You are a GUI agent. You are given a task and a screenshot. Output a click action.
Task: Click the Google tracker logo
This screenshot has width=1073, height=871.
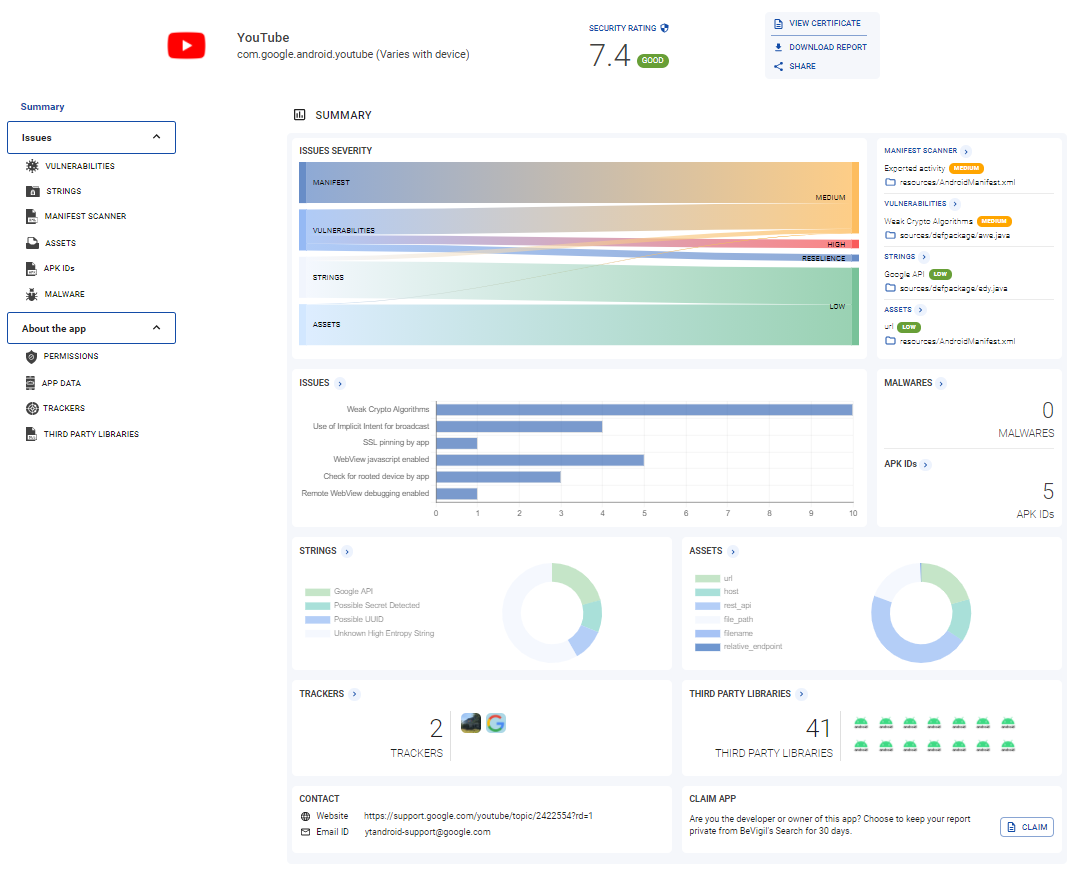495,723
